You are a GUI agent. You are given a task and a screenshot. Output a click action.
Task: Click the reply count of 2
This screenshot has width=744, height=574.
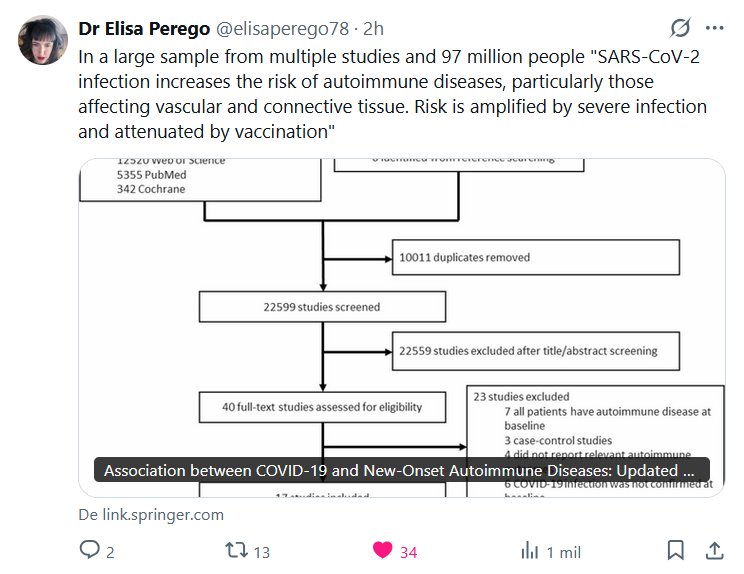(x=110, y=551)
